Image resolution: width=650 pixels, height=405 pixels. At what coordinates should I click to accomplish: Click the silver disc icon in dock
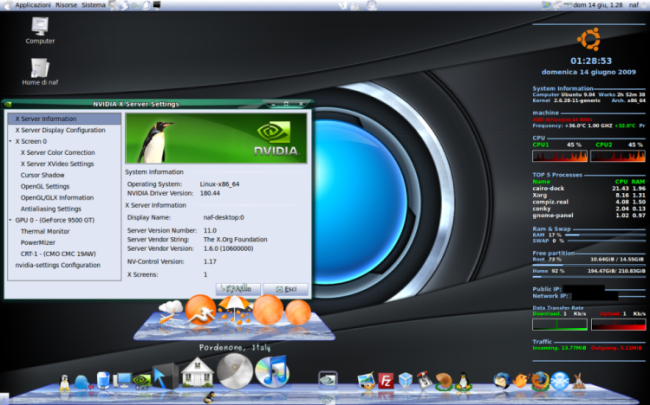(235, 371)
